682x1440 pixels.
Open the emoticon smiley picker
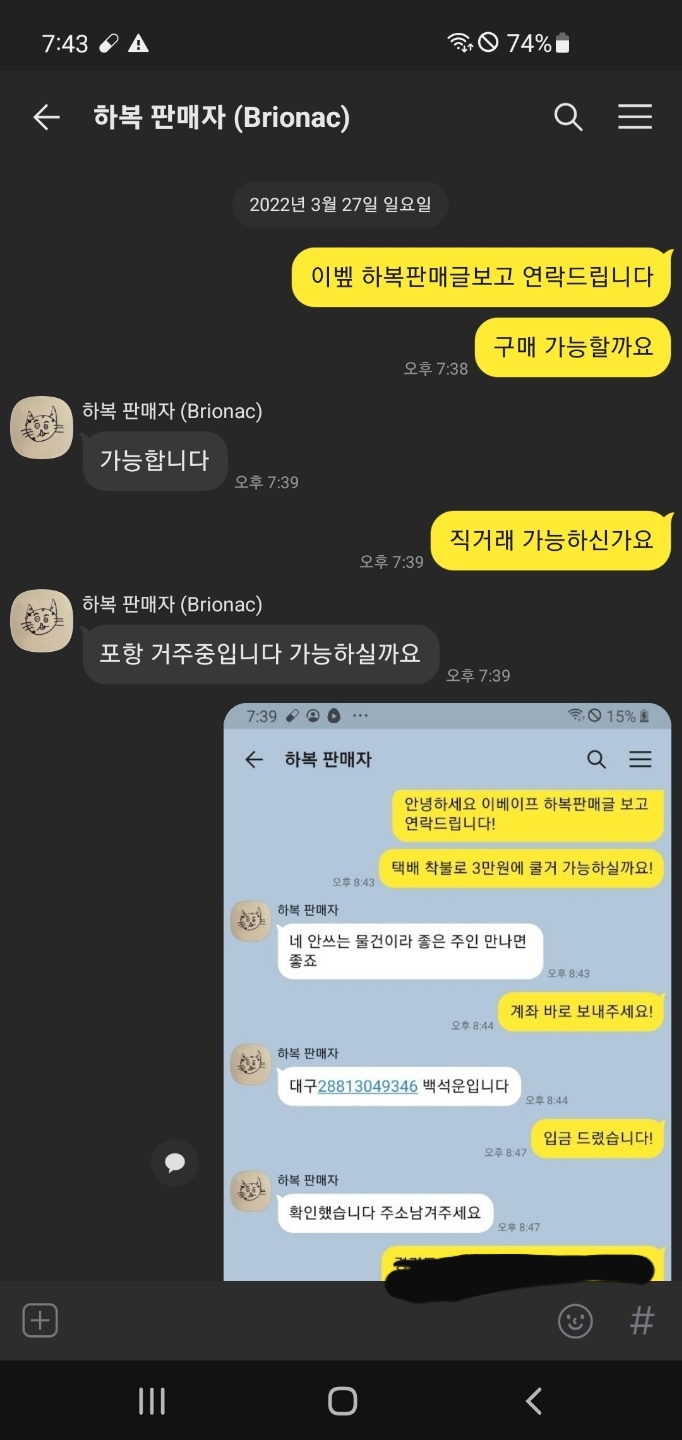575,1321
